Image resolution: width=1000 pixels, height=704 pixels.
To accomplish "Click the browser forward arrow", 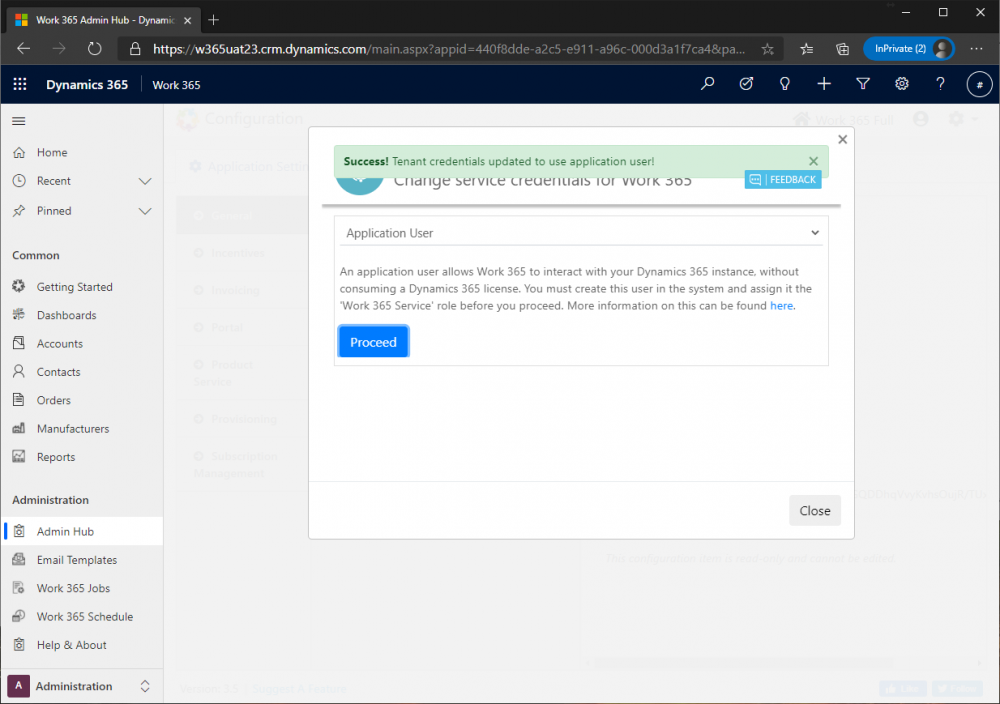I will pos(59,48).
